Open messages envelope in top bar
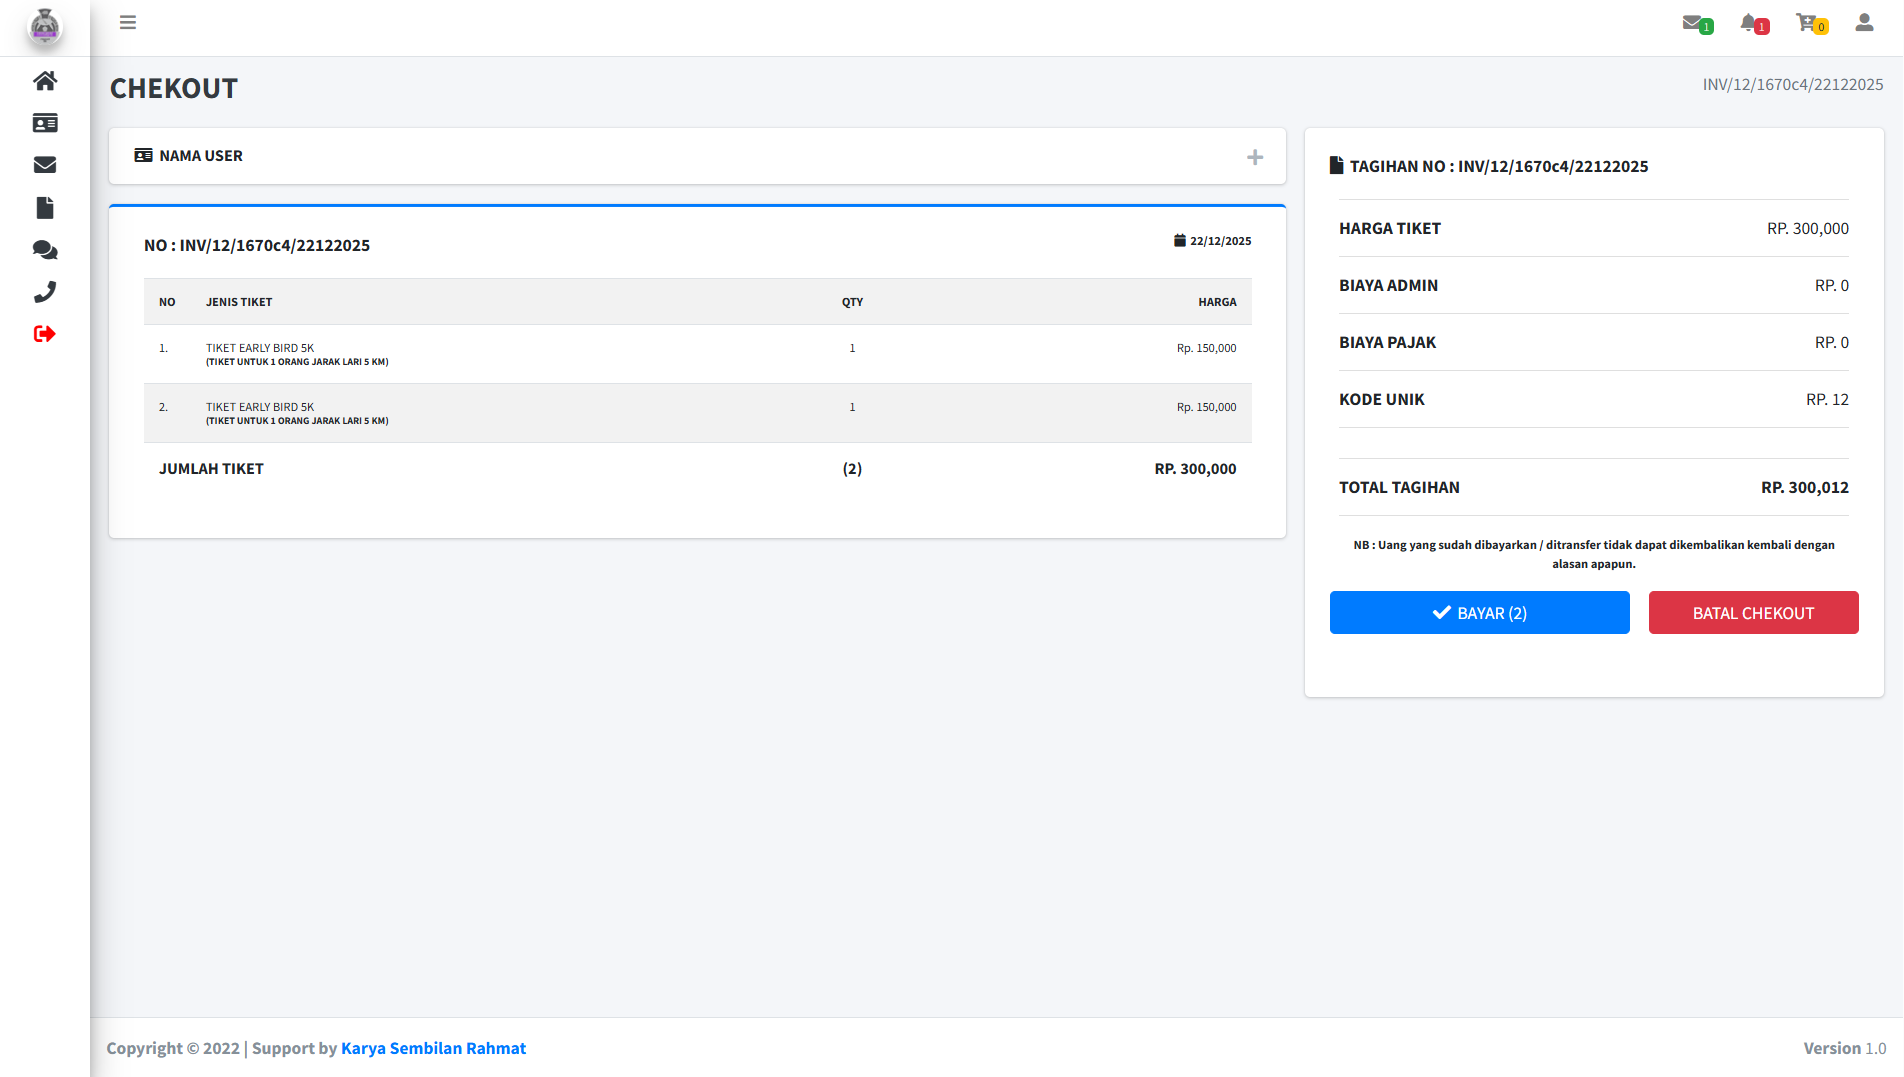 point(1693,23)
